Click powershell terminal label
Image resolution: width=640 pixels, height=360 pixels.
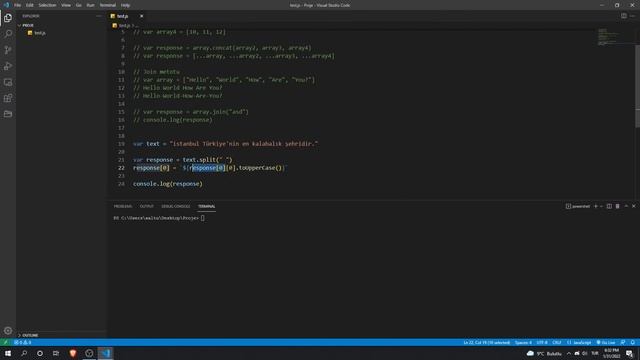pyautogui.click(x=578, y=206)
